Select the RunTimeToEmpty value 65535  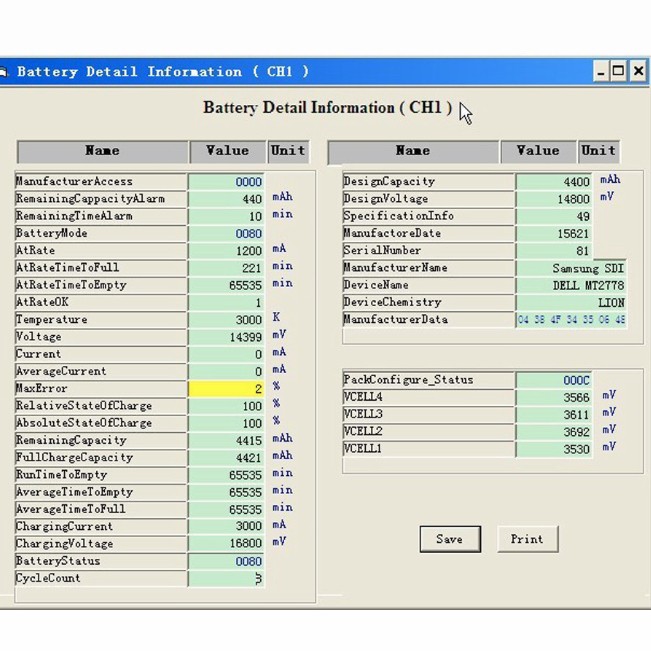tap(226, 475)
